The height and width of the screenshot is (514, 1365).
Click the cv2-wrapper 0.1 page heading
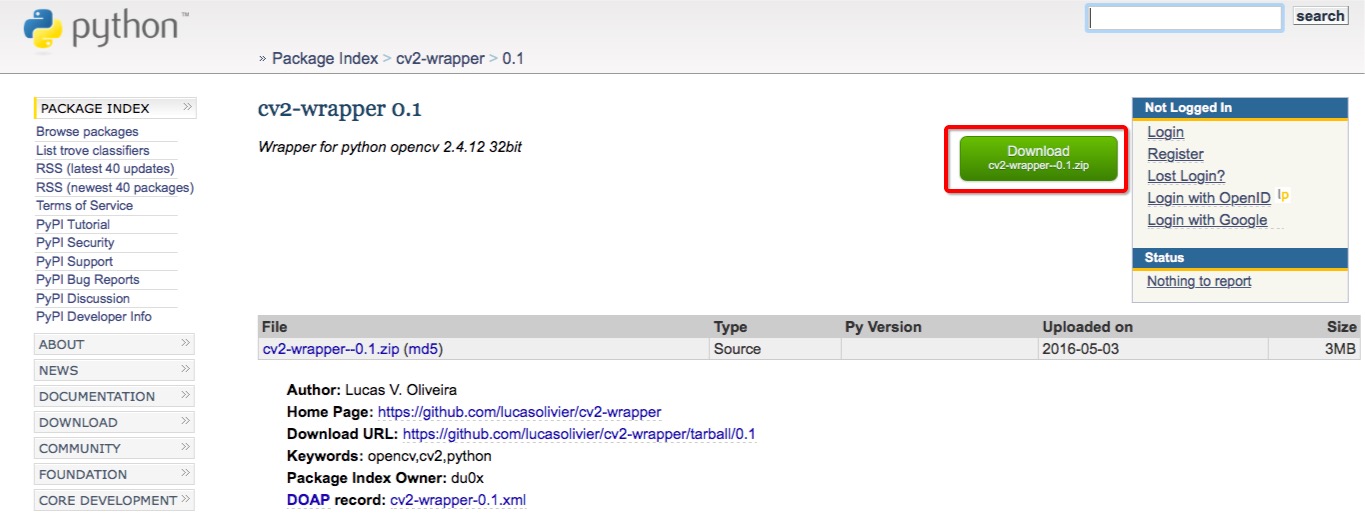(340, 109)
